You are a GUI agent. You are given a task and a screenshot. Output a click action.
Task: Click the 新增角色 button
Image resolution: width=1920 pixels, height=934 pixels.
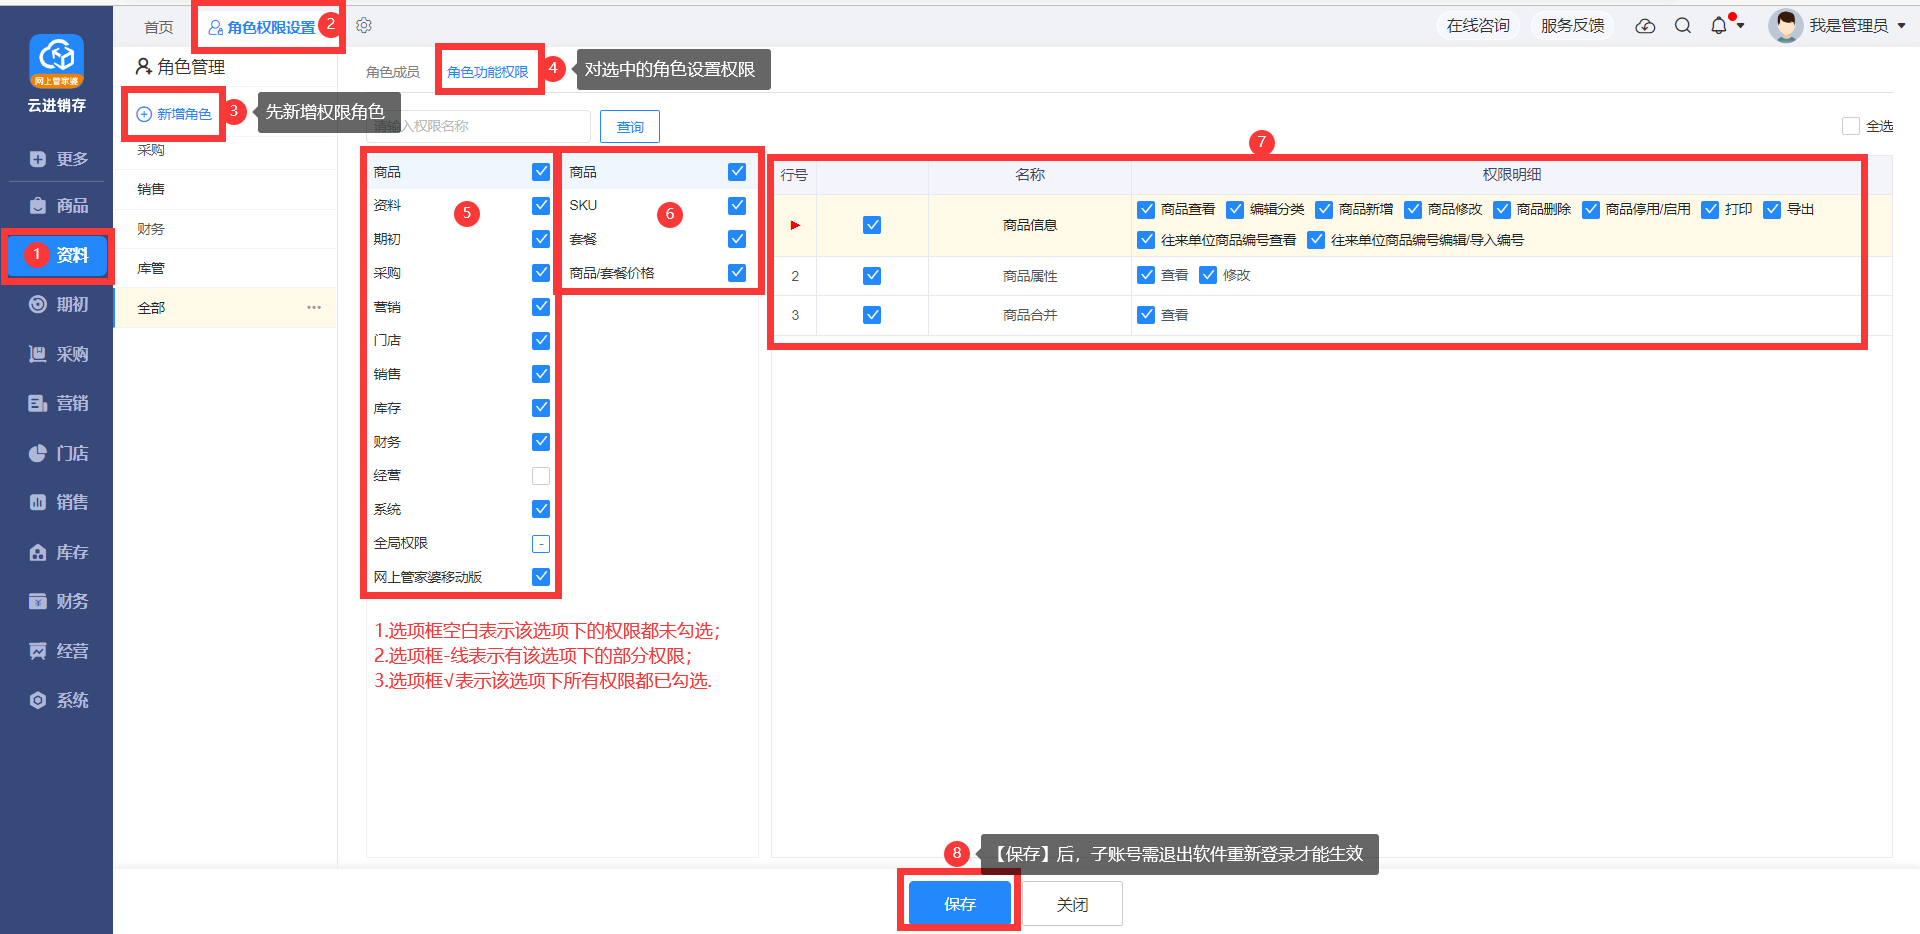click(174, 114)
